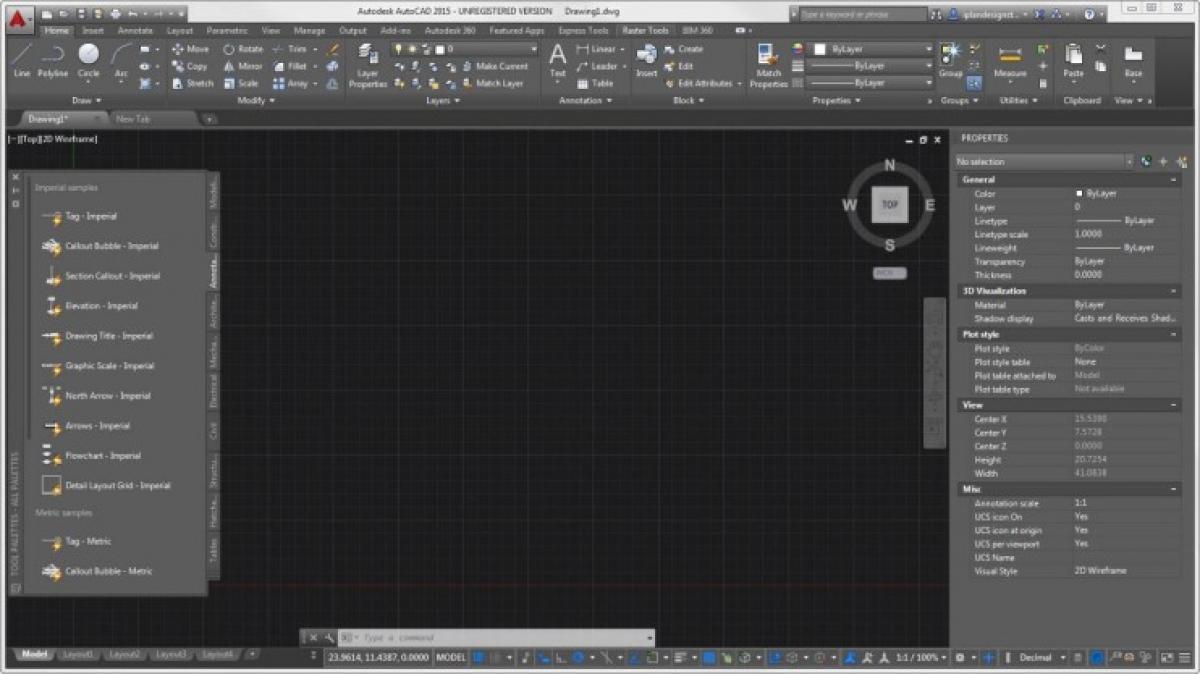Viewport: 1200px width, 674px height.
Task: Activate the Circle tool
Action: [88, 62]
